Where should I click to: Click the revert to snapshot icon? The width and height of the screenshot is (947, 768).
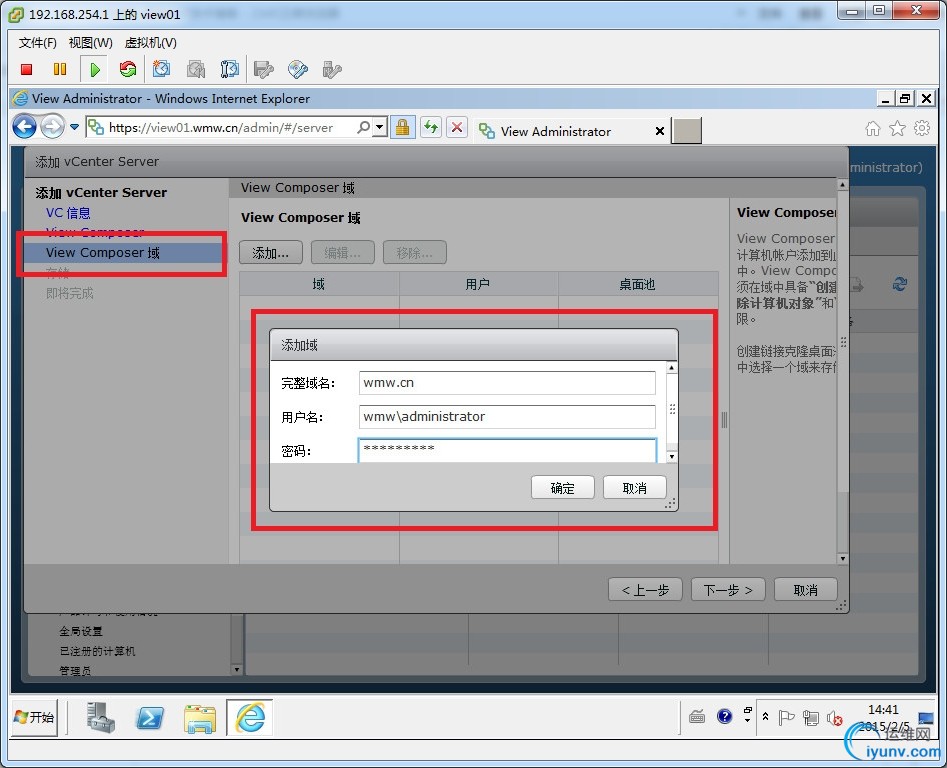click(x=196, y=69)
